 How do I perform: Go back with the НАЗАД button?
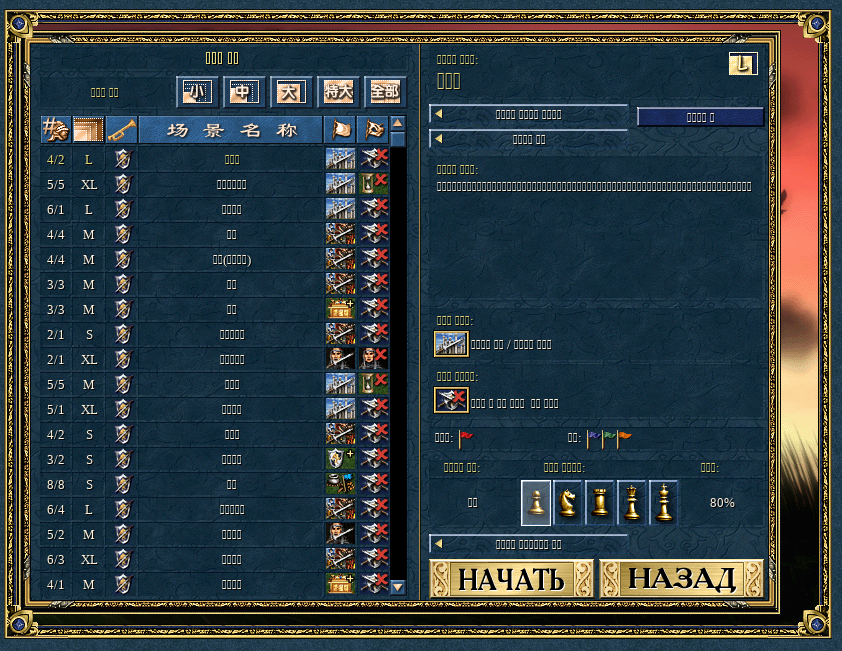(x=681, y=579)
